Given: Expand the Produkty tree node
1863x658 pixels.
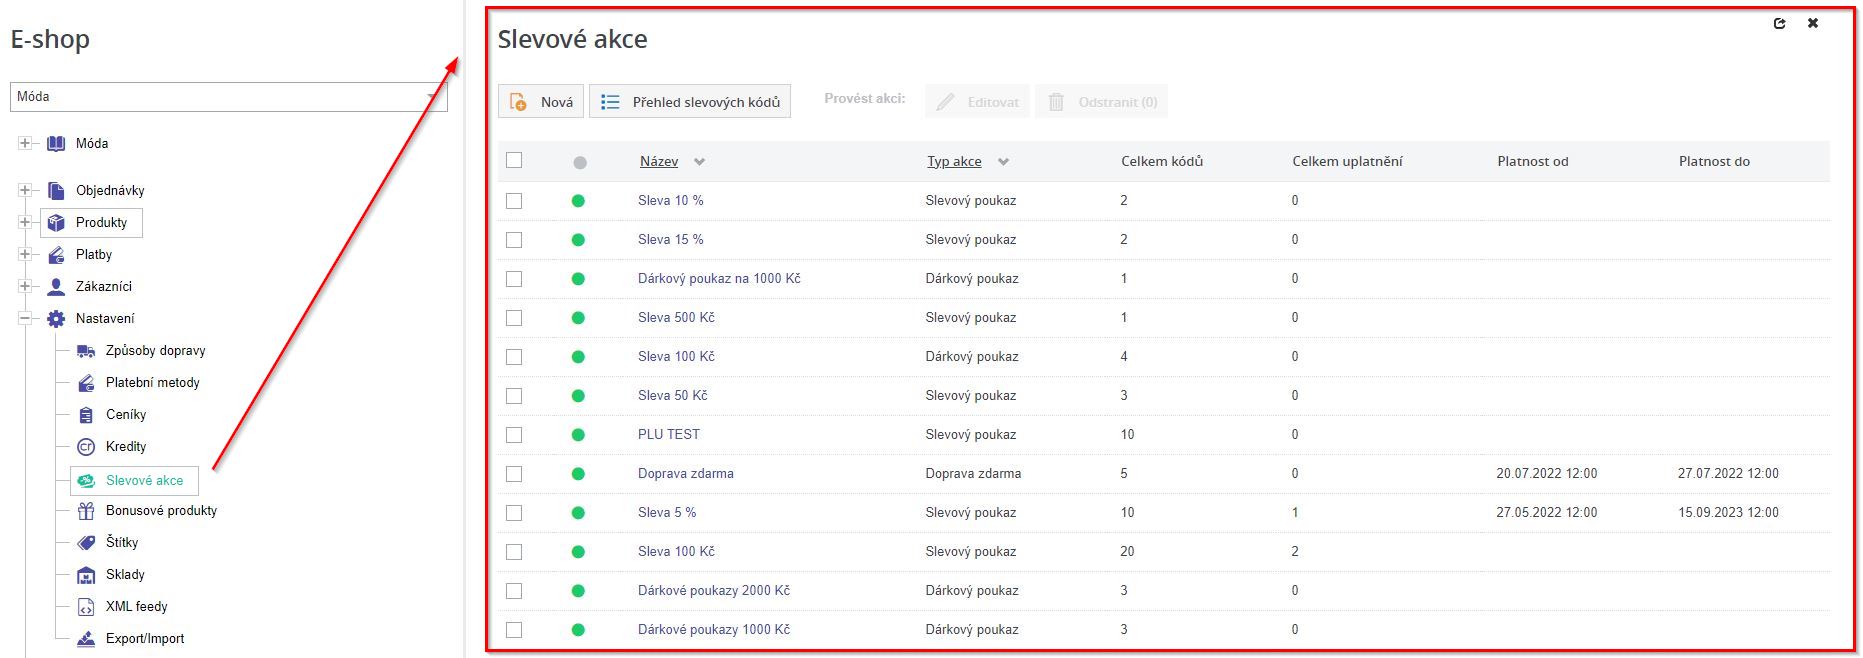Looking at the screenshot, I should 25,222.
